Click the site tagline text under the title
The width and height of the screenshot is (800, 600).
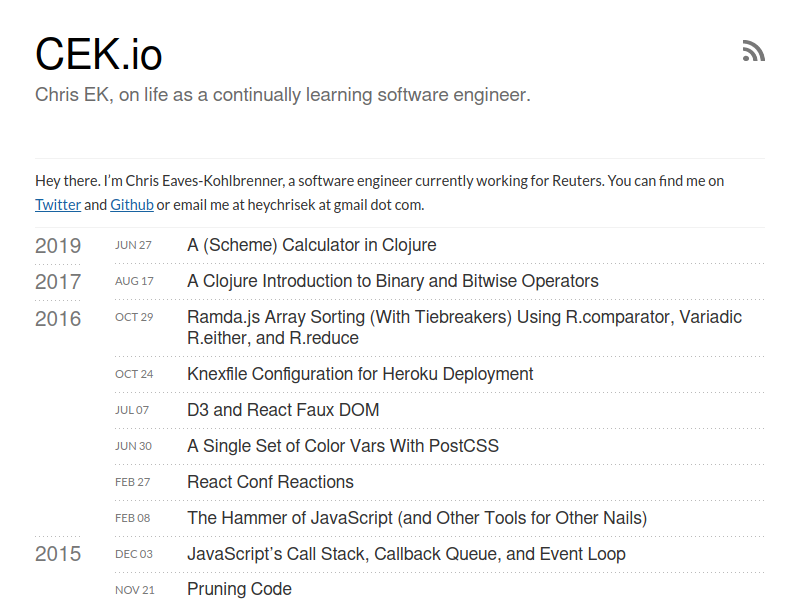coord(283,95)
